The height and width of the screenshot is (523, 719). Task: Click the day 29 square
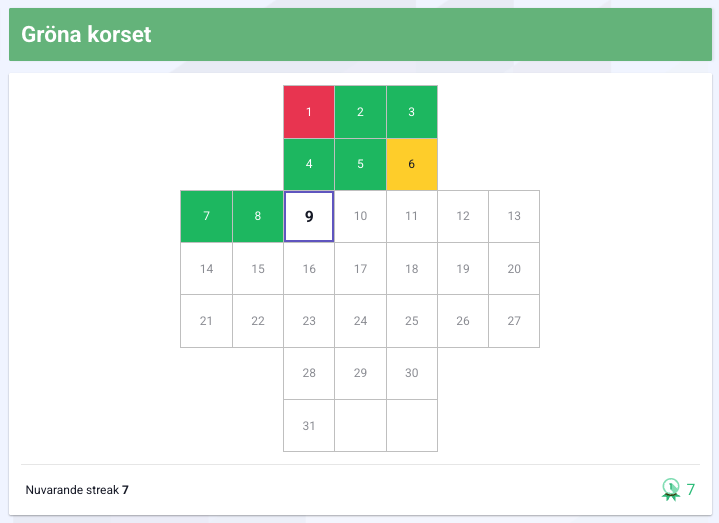tap(360, 373)
